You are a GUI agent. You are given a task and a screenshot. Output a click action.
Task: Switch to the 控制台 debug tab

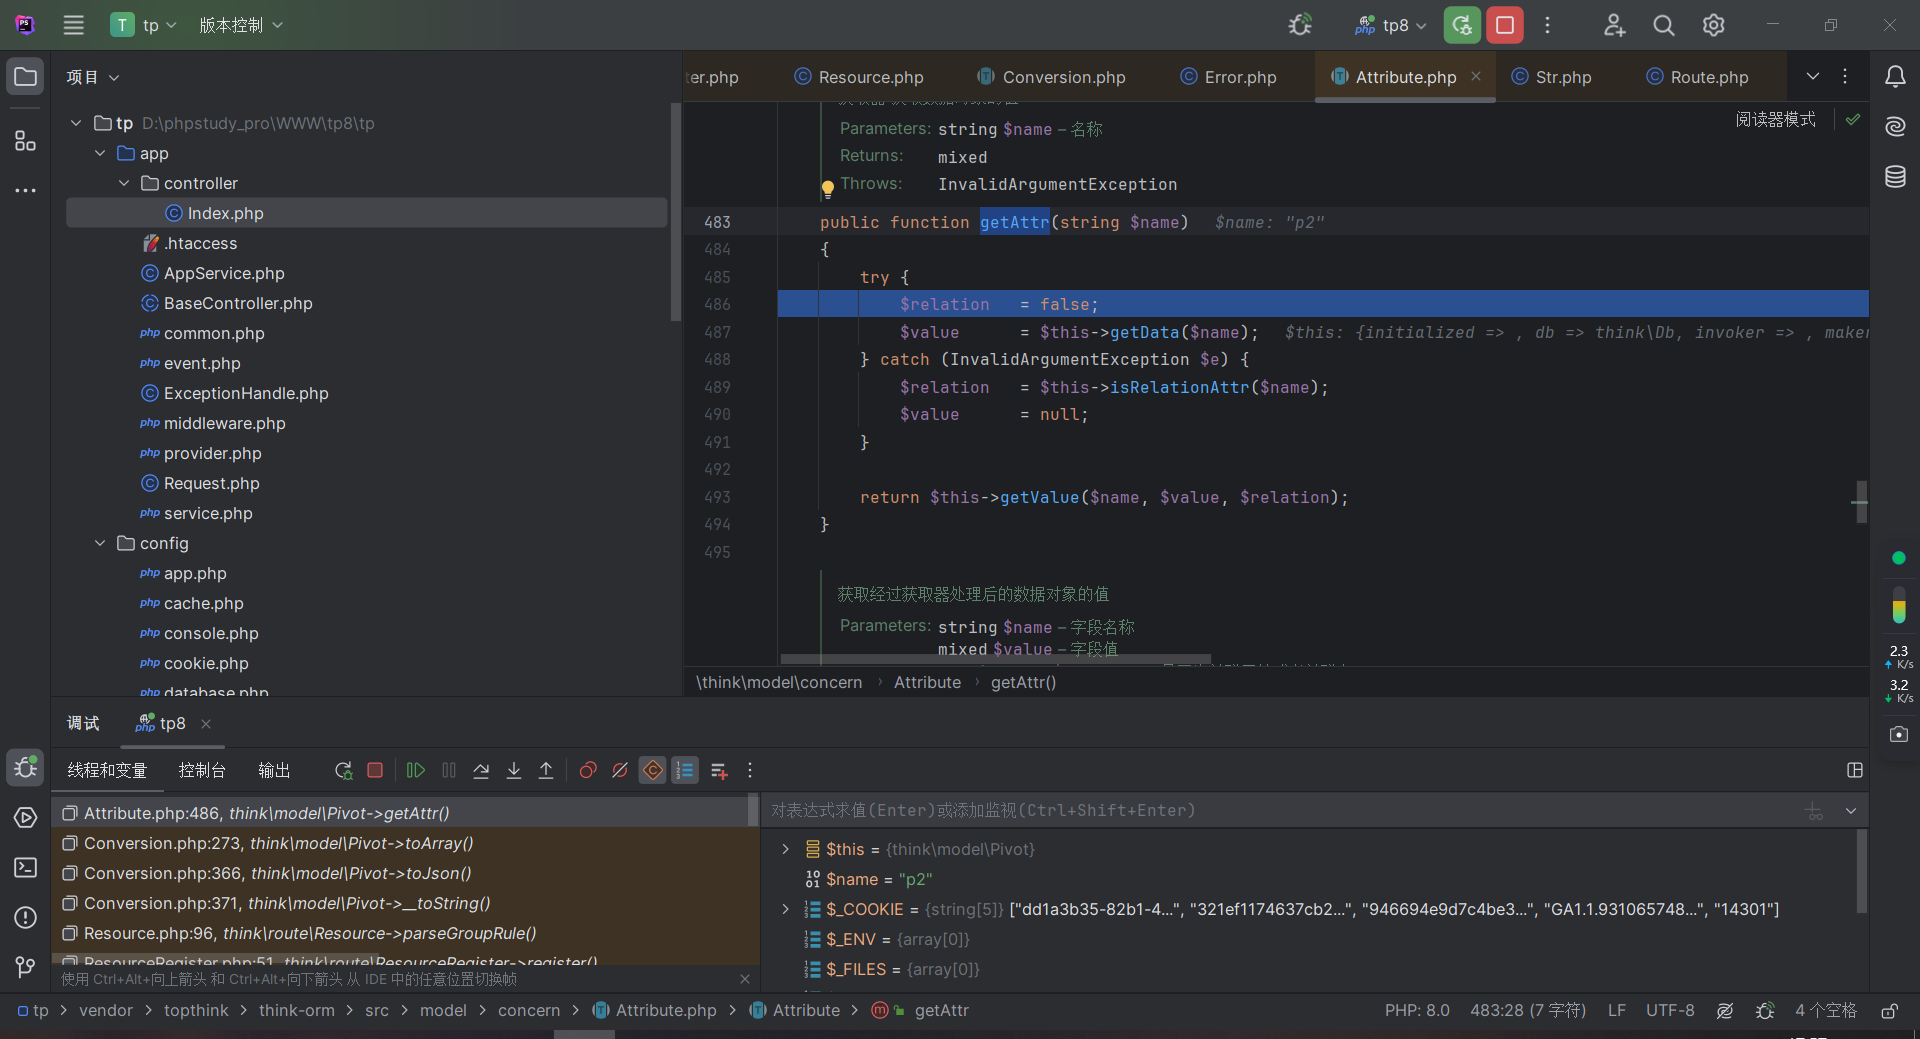tap(202, 770)
